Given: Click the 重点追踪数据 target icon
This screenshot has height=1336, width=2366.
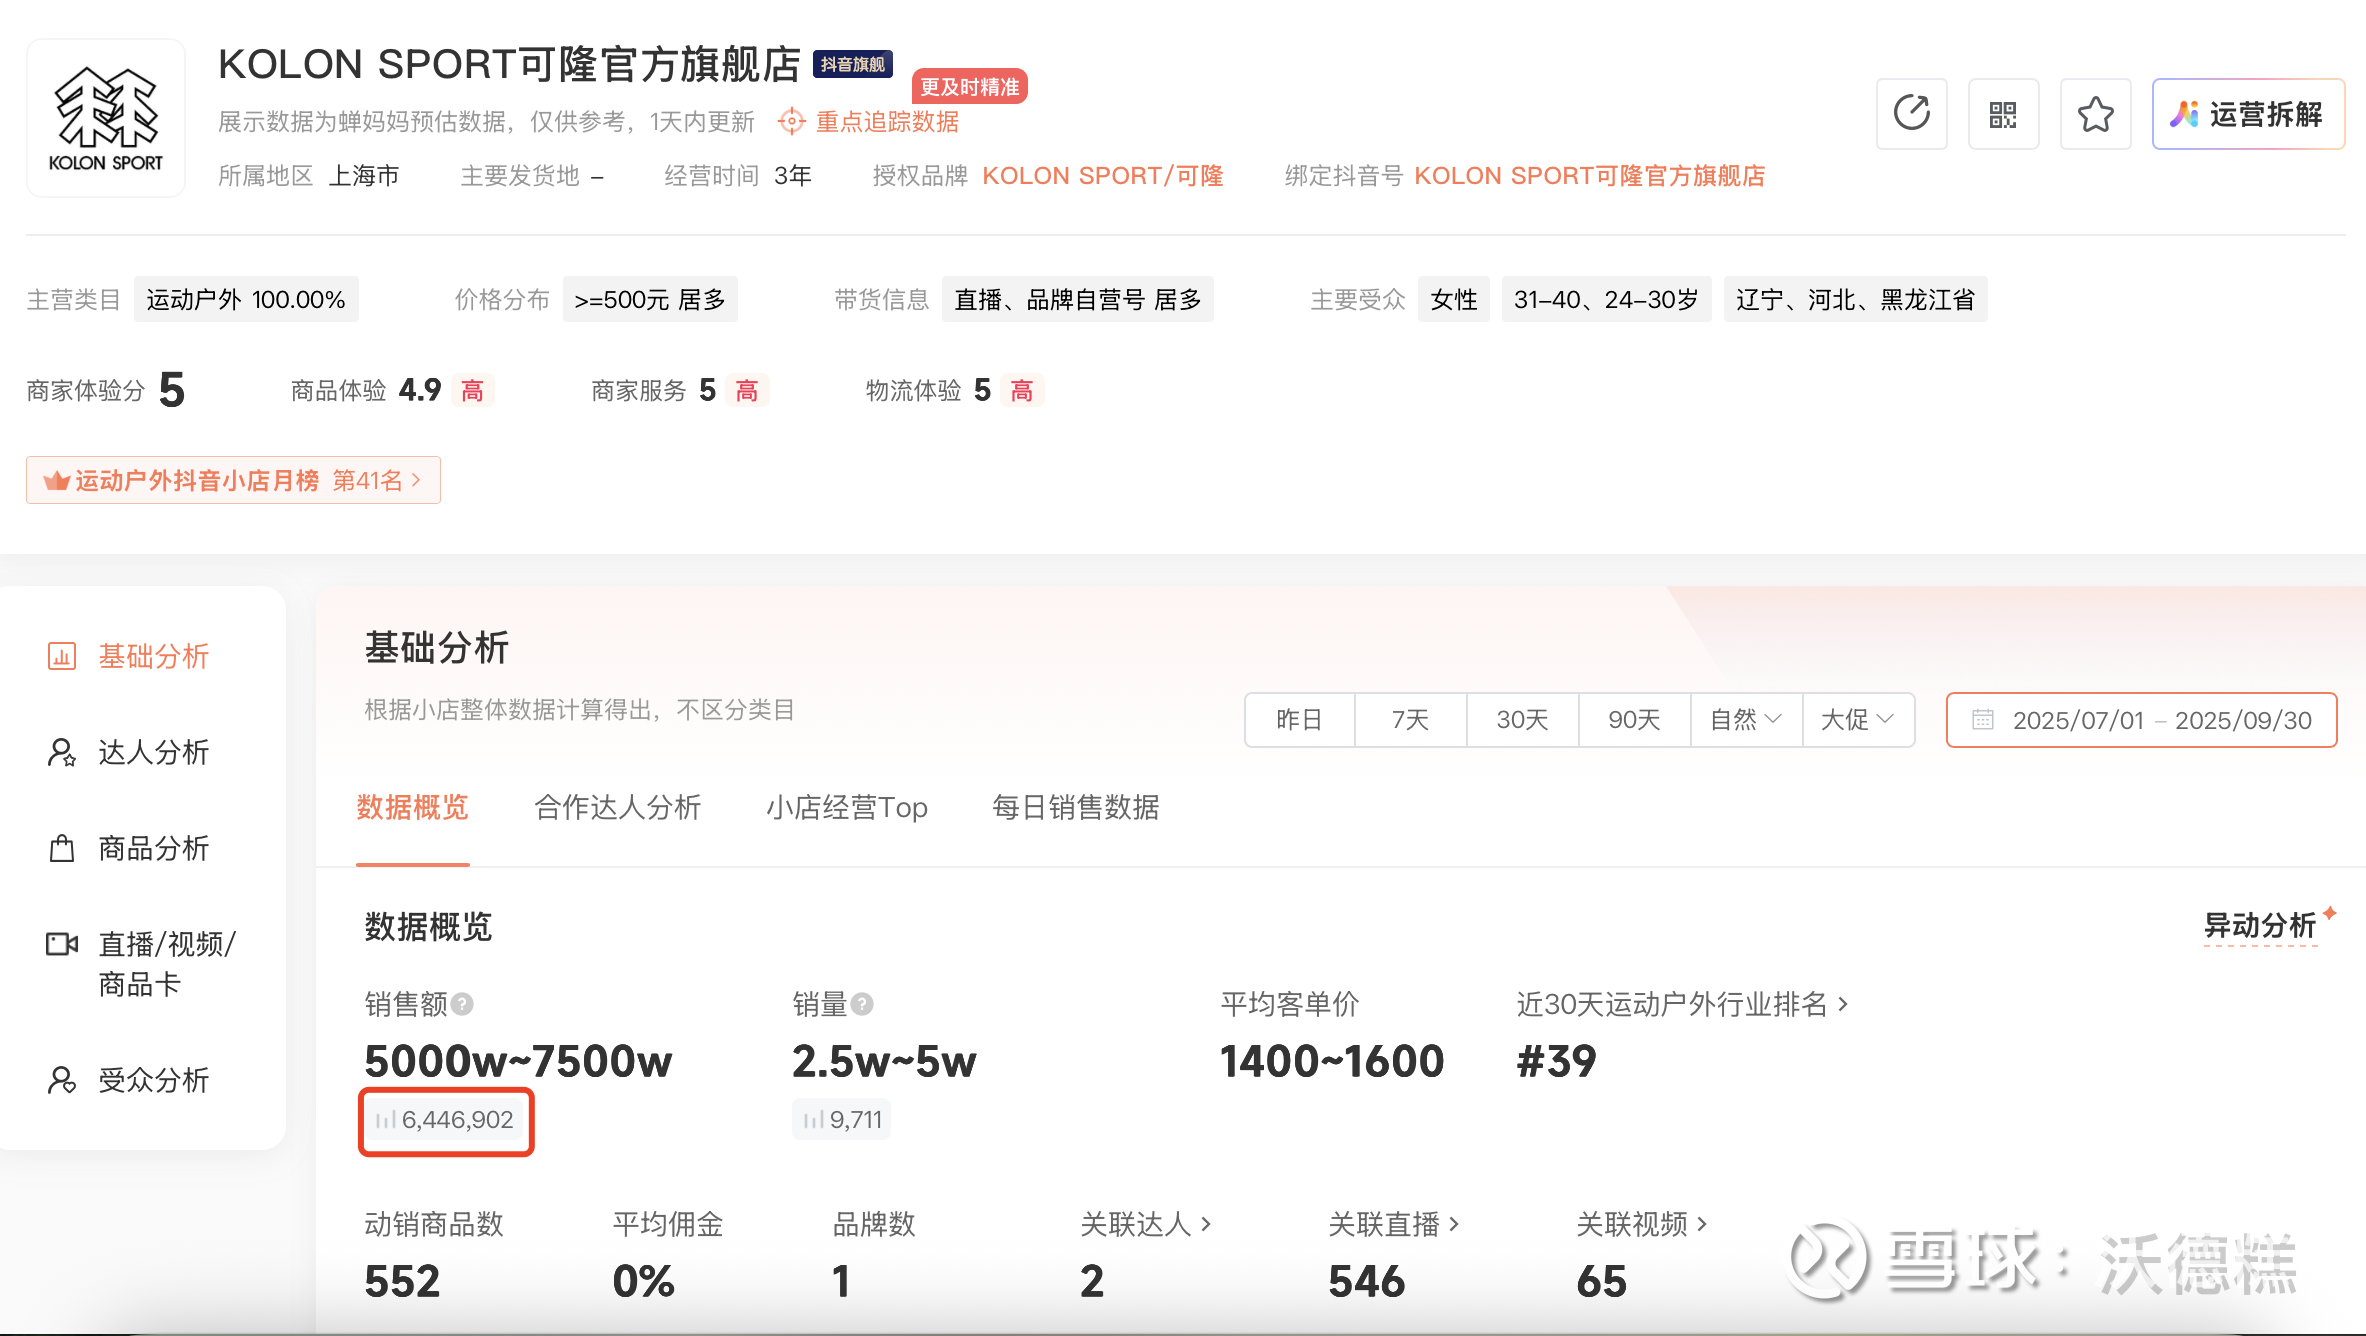Looking at the screenshot, I should pos(791,122).
